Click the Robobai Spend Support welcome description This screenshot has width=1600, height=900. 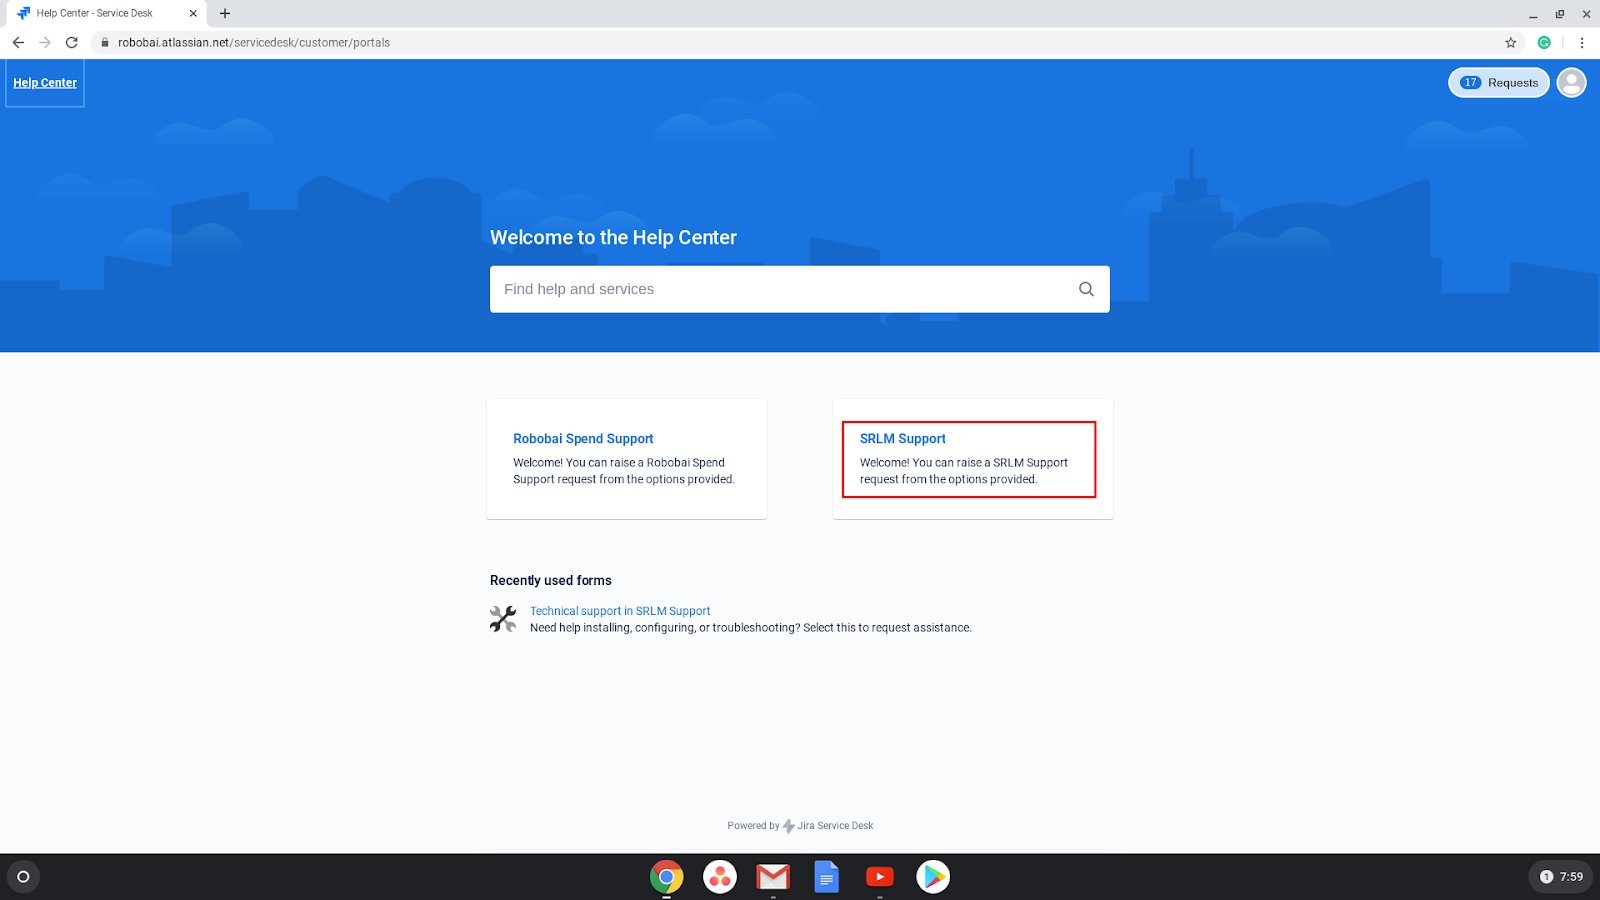[x=624, y=471]
